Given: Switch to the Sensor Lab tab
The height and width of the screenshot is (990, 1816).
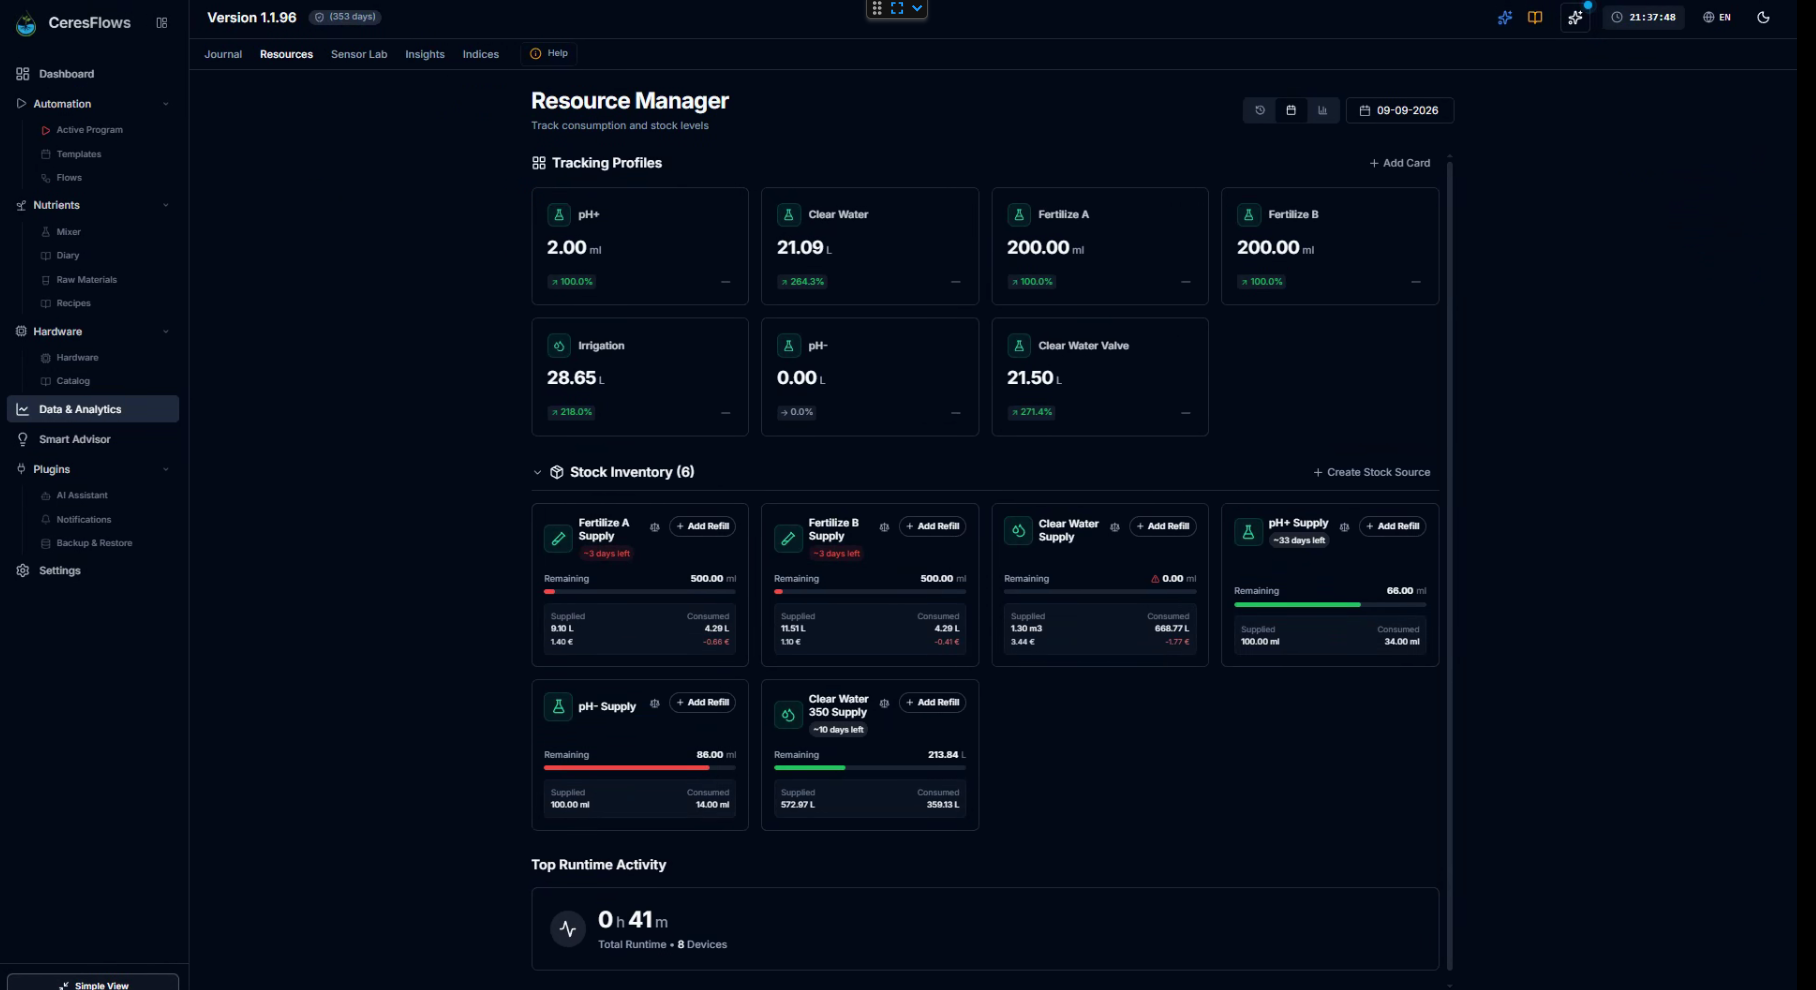Looking at the screenshot, I should pyautogui.click(x=359, y=54).
